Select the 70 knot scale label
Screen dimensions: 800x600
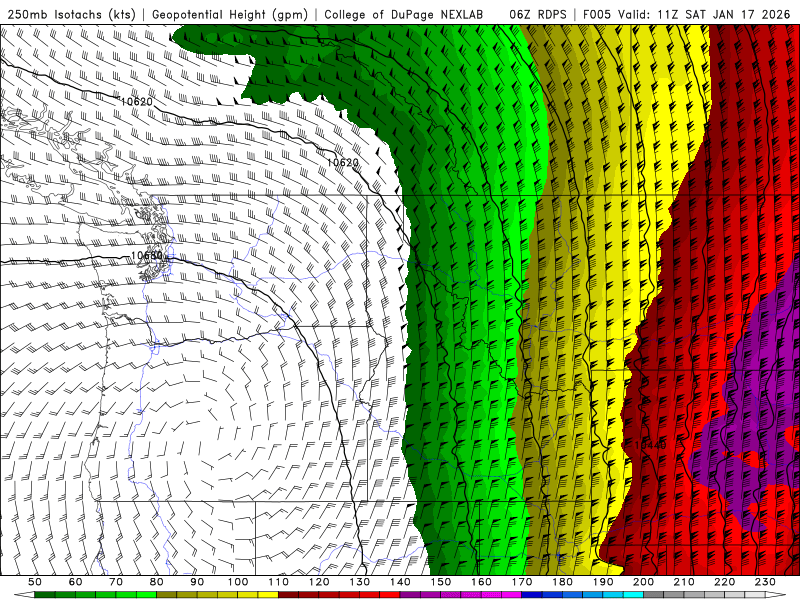[116, 582]
